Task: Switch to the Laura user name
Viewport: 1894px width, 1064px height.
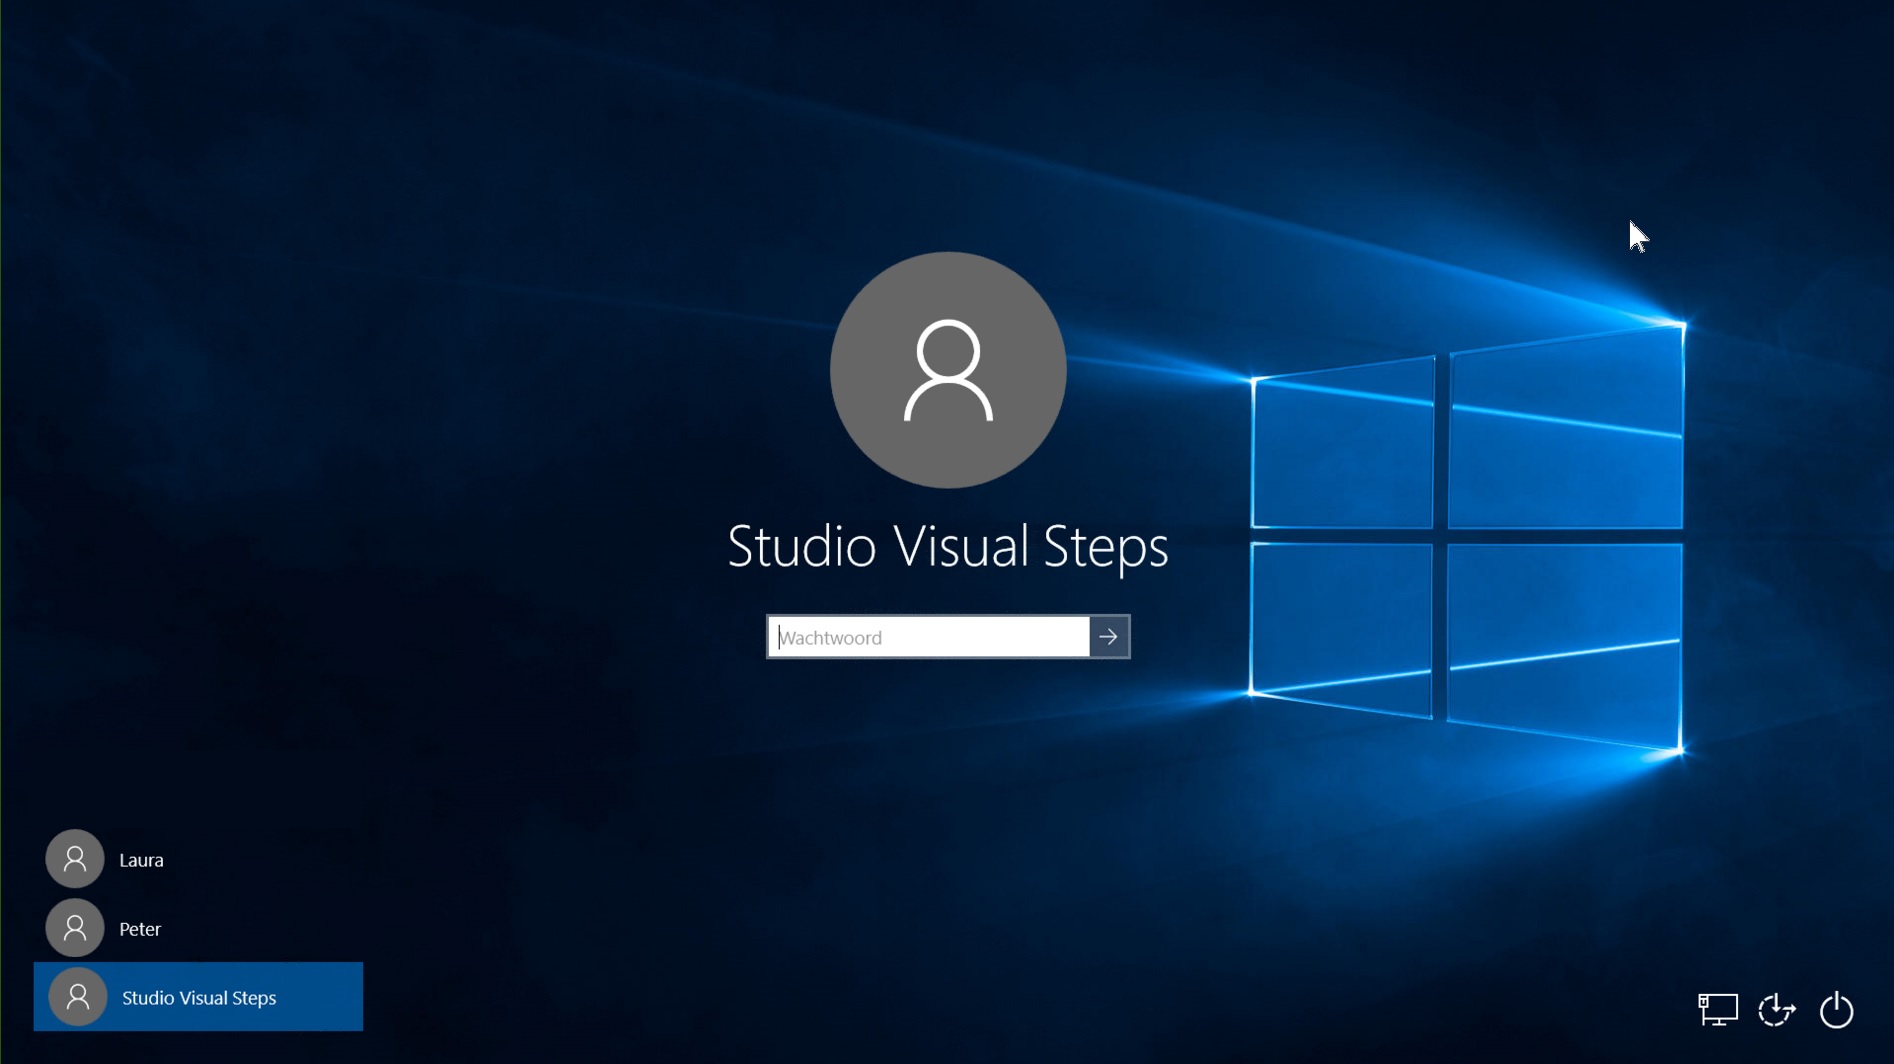Action: click(x=141, y=860)
